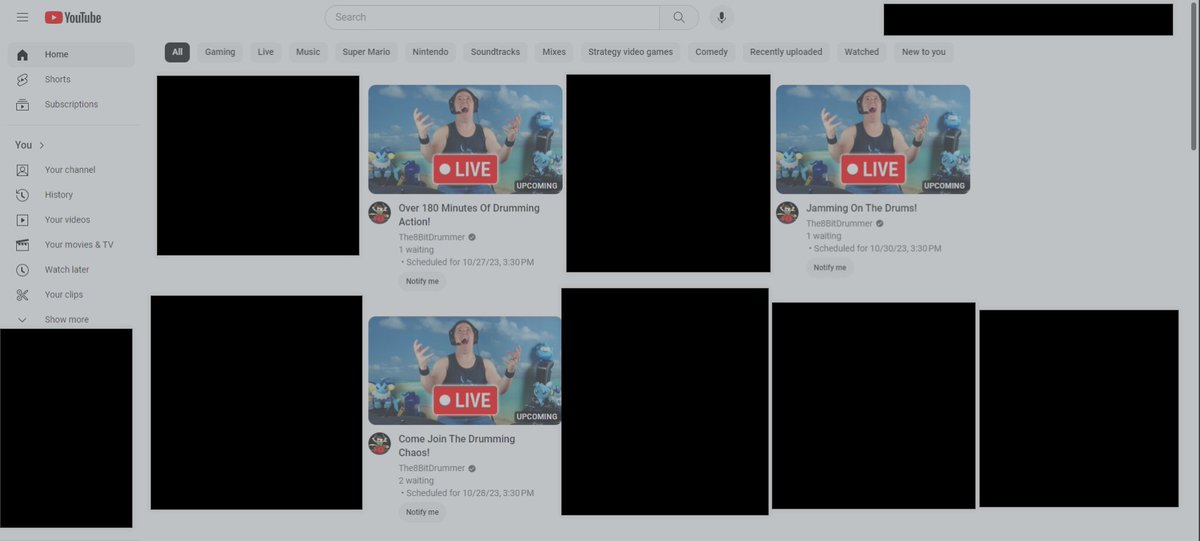Image resolution: width=1200 pixels, height=541 pixels.
Task: Select the Strategy video games chip
Action: pyautogui.click(x=630, y=52)
